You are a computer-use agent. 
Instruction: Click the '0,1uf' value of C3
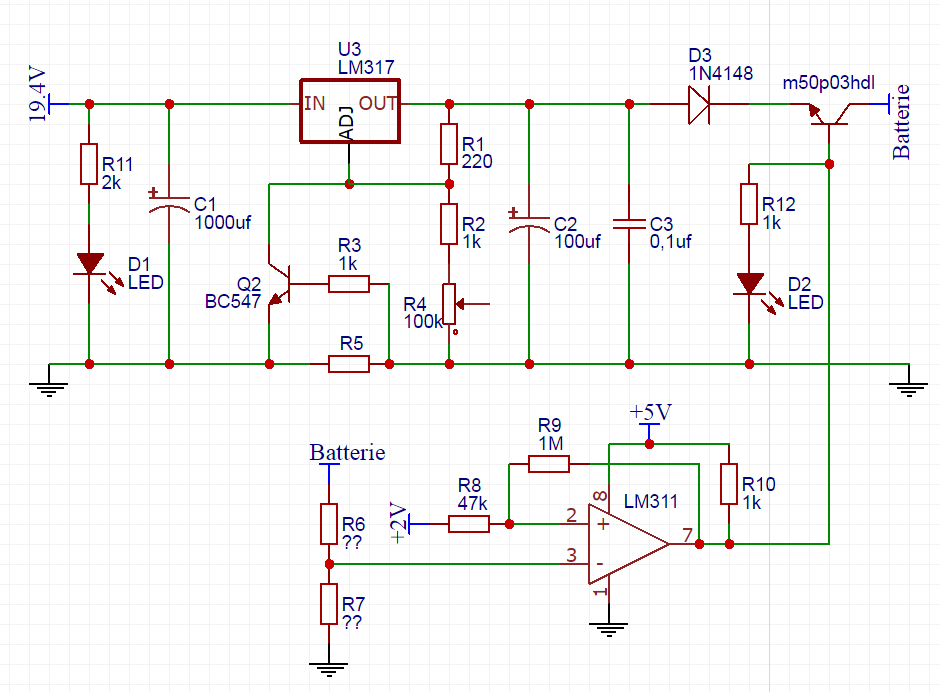click(x=670, y=242)
